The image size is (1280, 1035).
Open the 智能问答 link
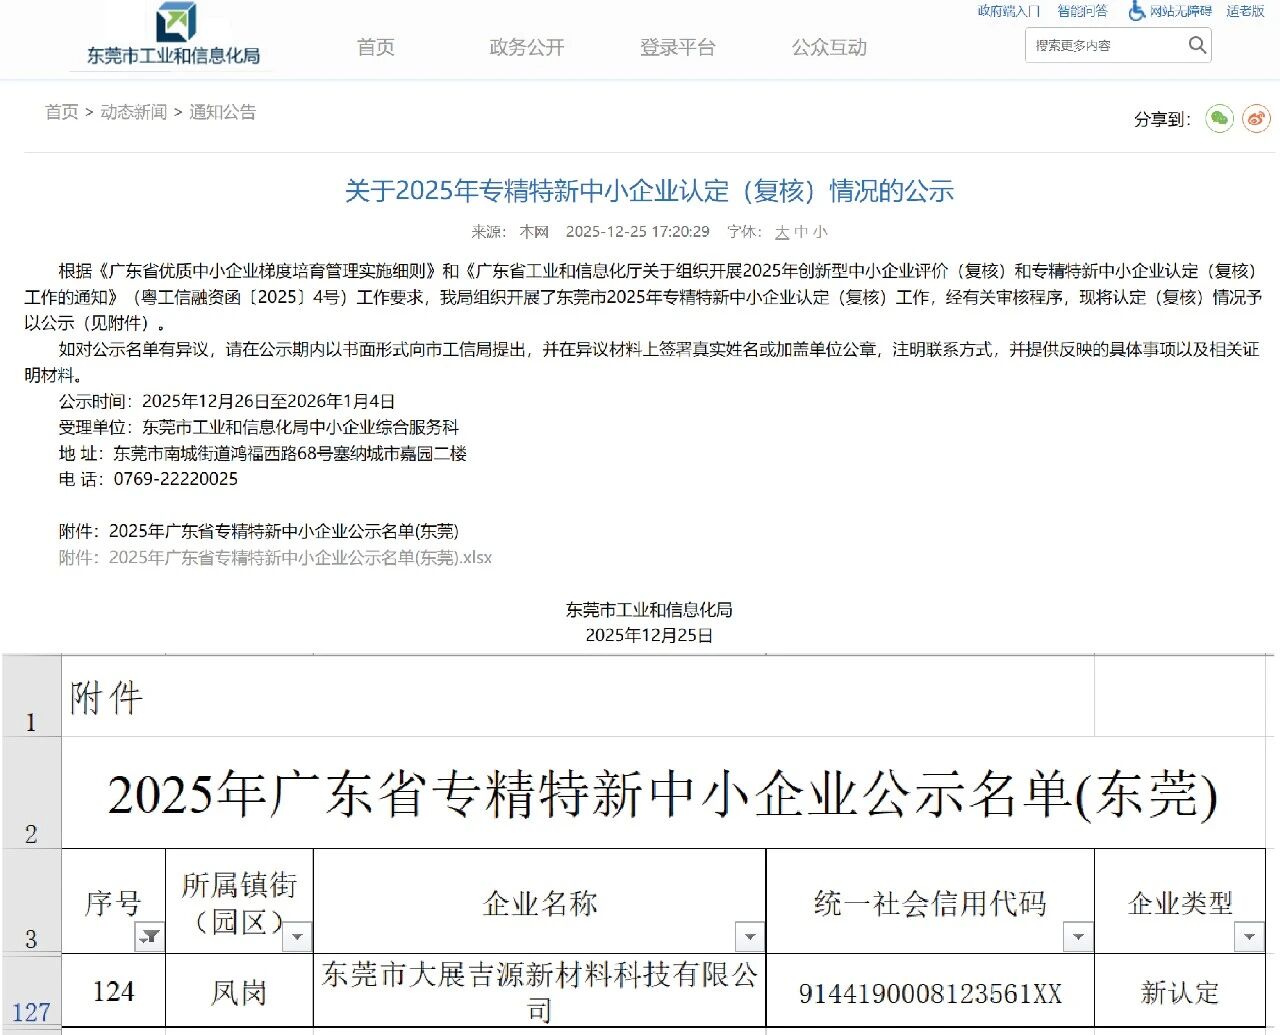1082,11
